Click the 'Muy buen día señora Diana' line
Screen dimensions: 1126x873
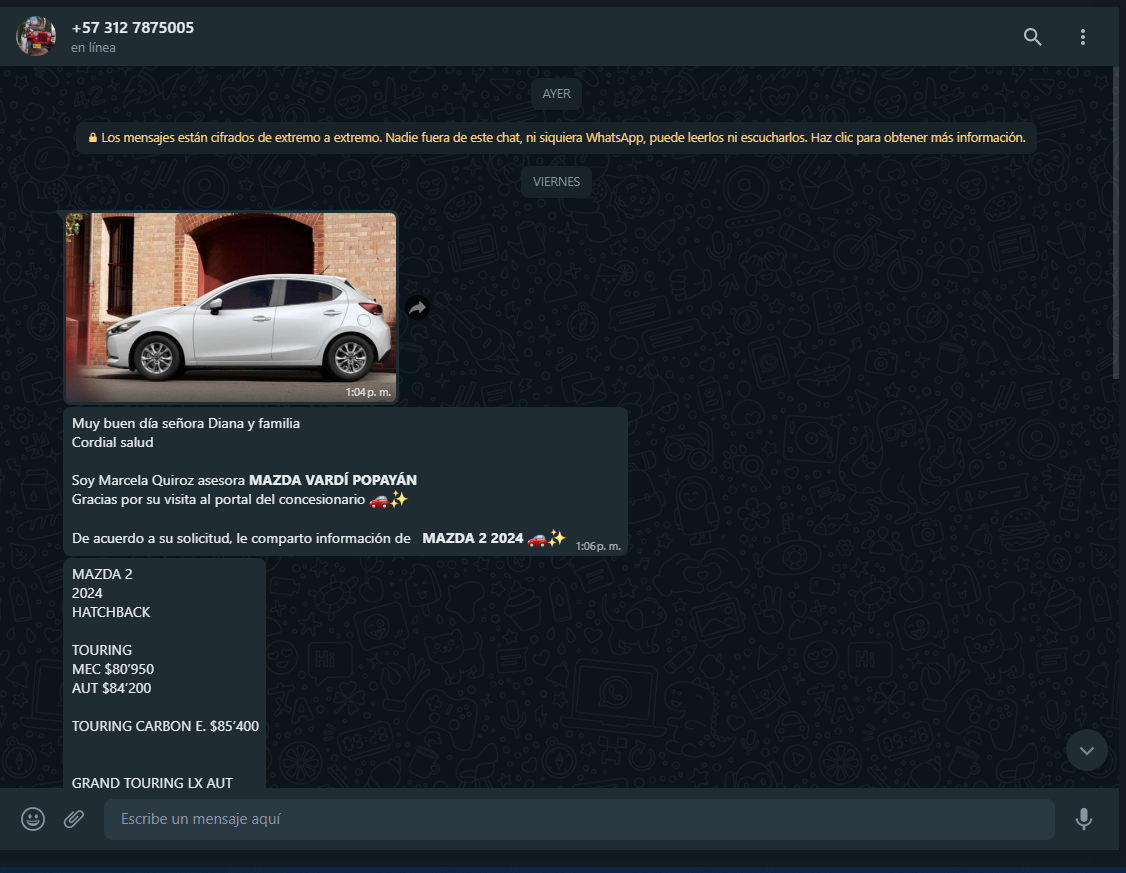pyautogui.click(x=186, y=424)
